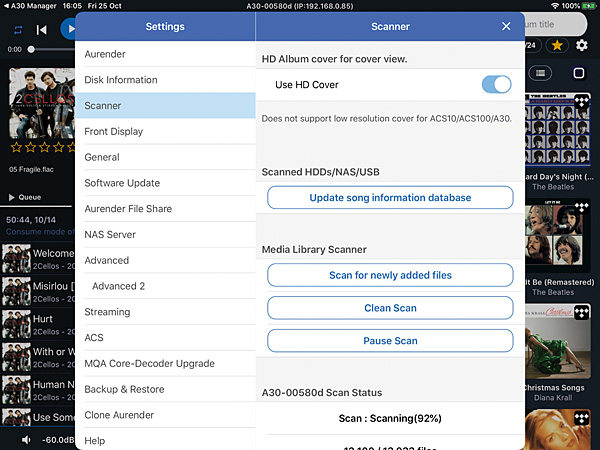
Task: Open Christmas Songs Diana Krall album cover
Action: (x=558, y=342)
